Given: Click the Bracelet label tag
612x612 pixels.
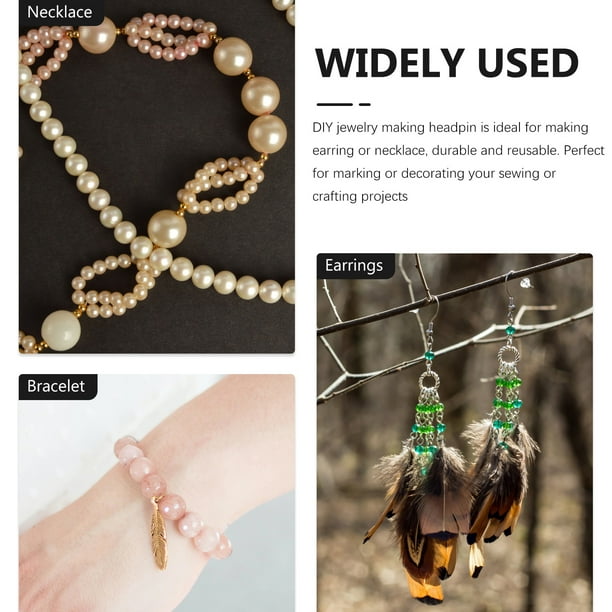Looking at the screenshot, I should coord(58,386).
